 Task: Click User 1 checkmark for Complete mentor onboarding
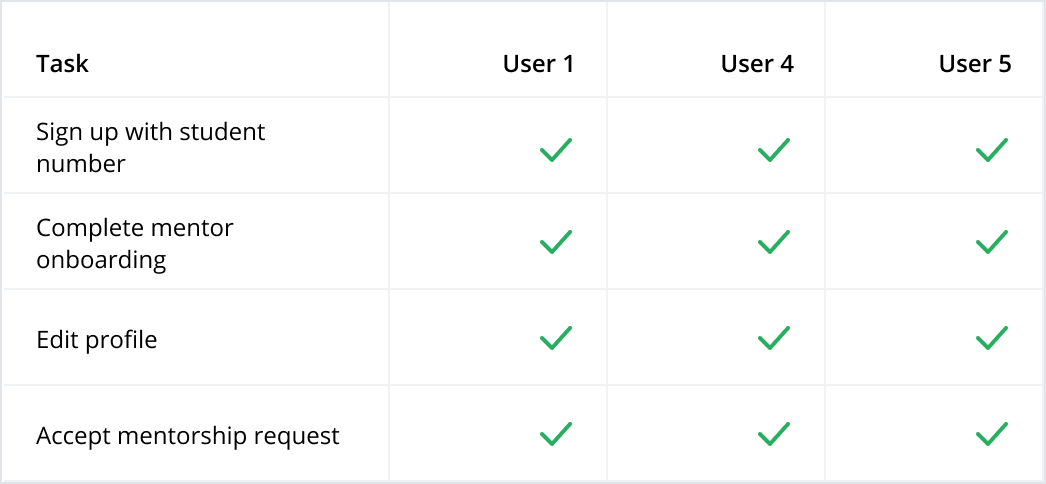coord(556,241)
